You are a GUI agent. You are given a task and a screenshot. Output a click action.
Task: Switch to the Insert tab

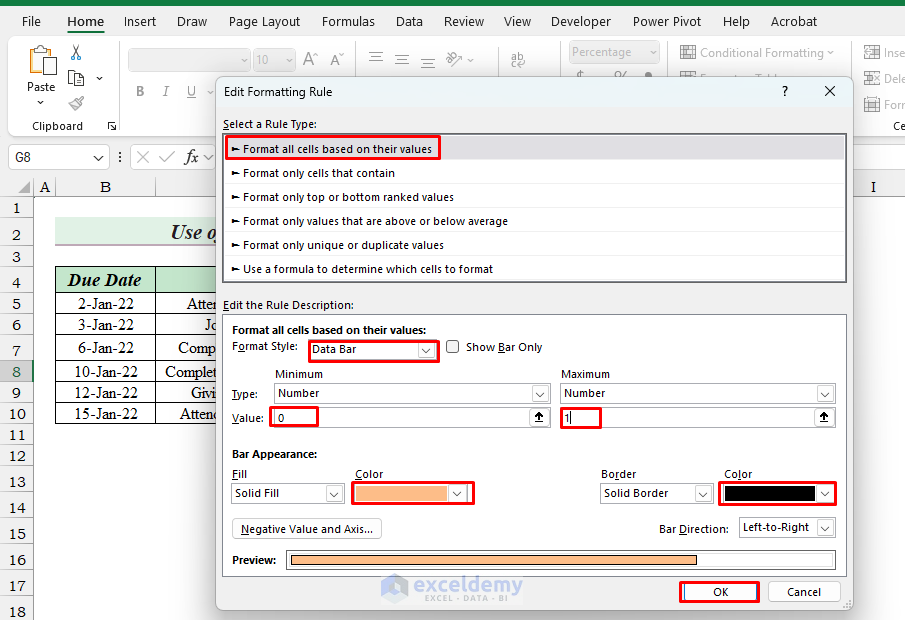pos(140,22)
